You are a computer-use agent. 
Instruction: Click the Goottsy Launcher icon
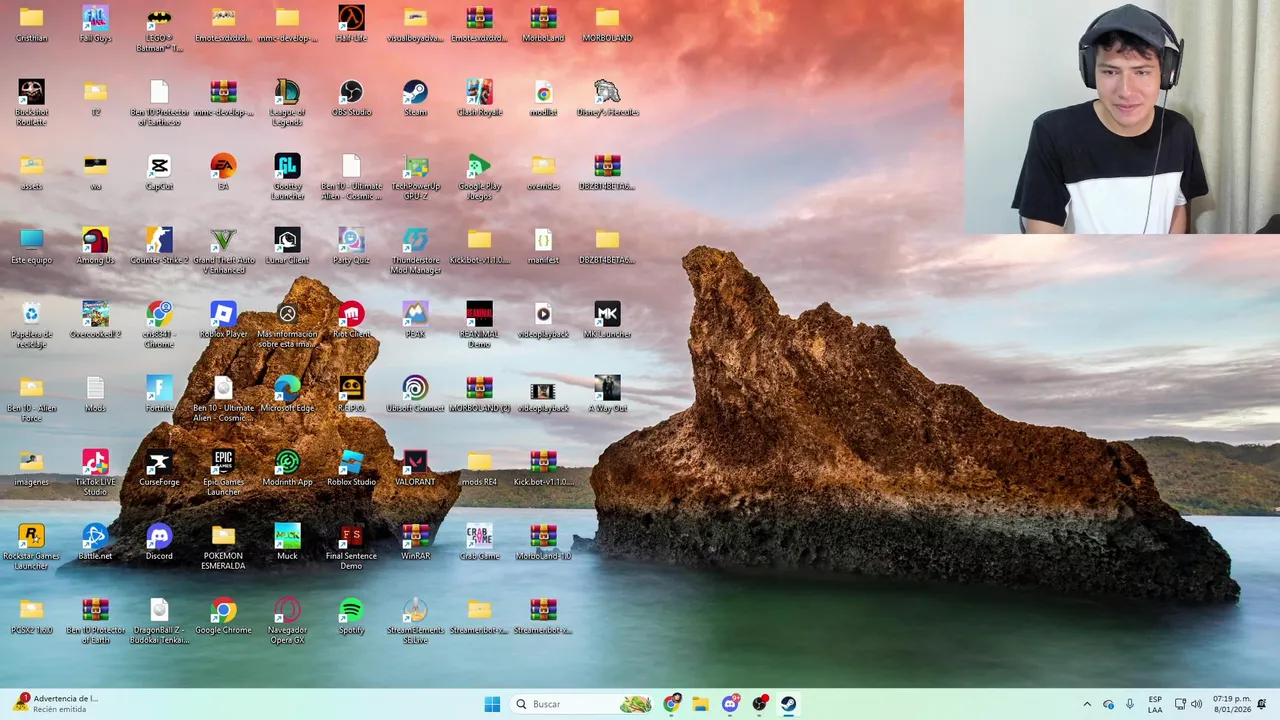pos(287,177)
